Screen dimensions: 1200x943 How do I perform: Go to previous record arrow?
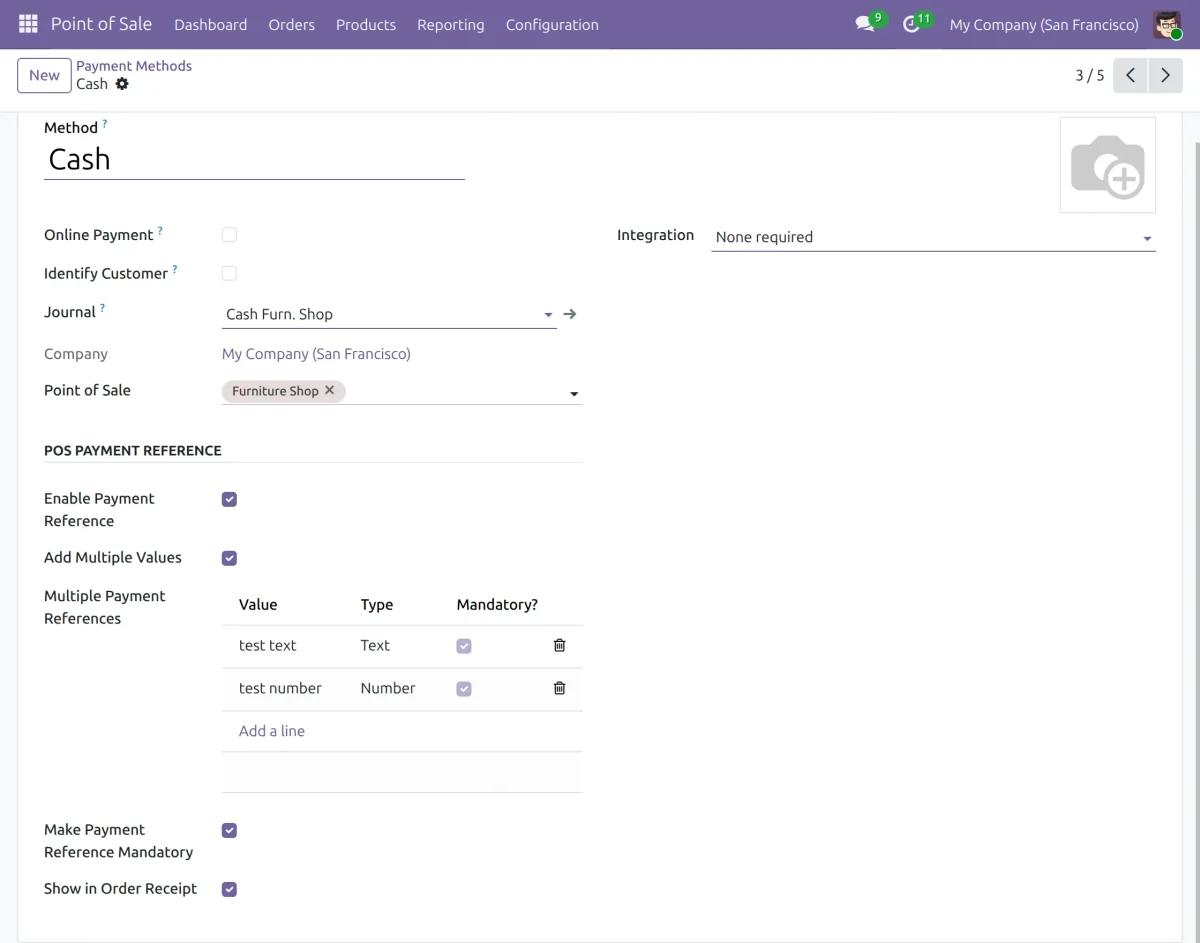(x=1130, y=75)
